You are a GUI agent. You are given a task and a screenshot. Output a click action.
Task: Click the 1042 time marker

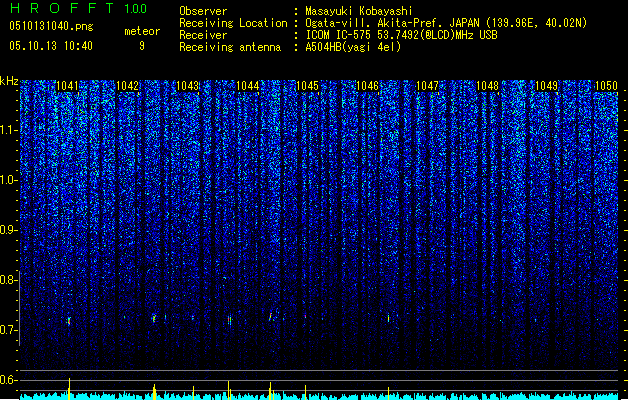point(127,86)
